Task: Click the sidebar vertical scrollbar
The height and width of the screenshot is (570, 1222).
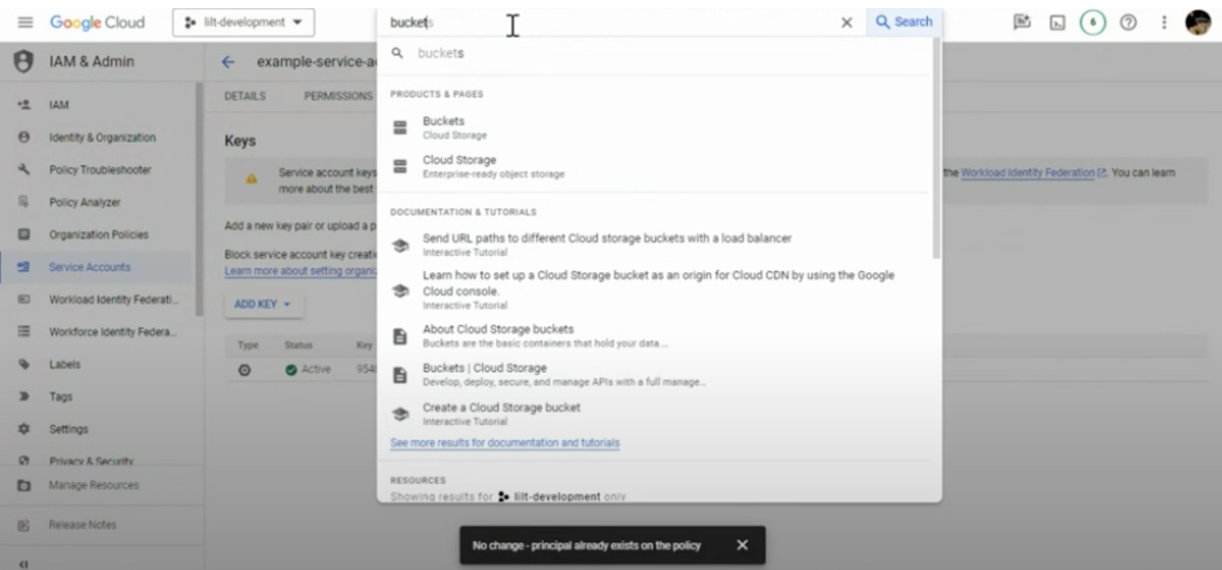Action: tap(200, 200)
